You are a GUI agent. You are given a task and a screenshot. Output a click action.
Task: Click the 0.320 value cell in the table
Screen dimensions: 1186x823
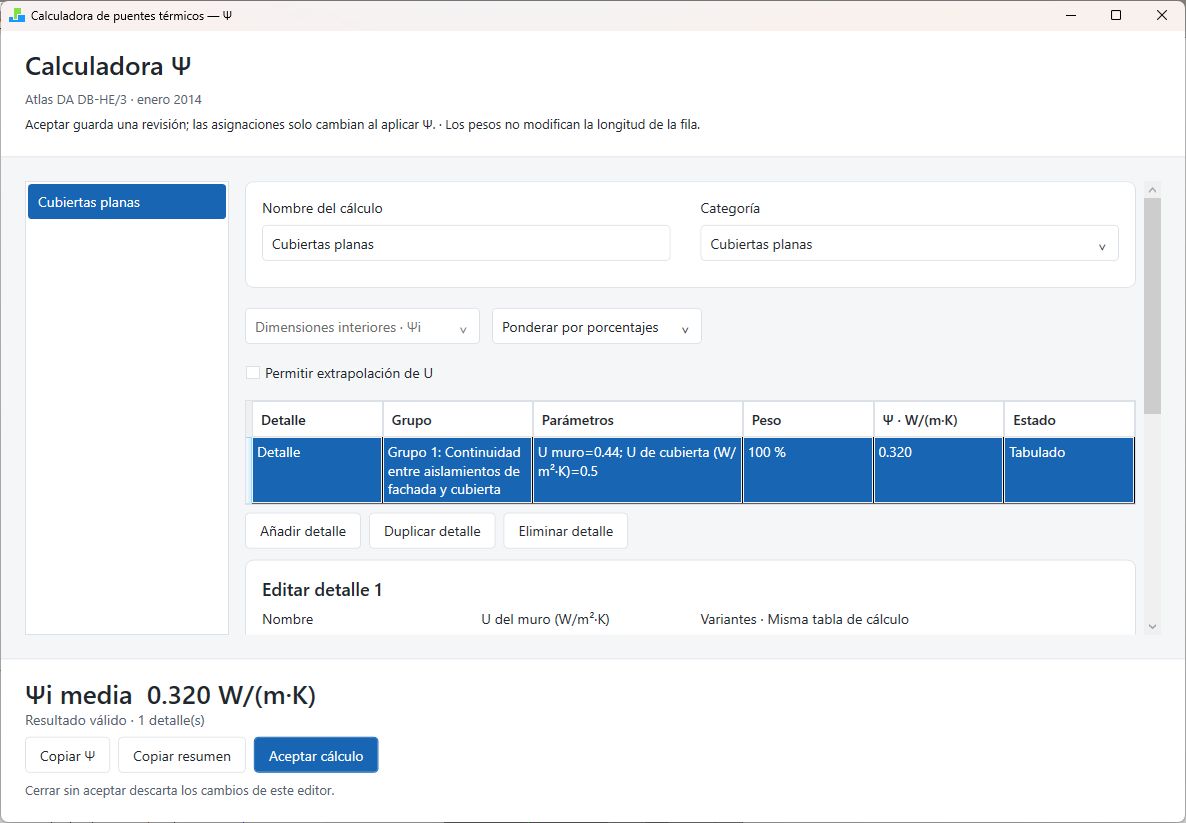click(x=939, y=471)
